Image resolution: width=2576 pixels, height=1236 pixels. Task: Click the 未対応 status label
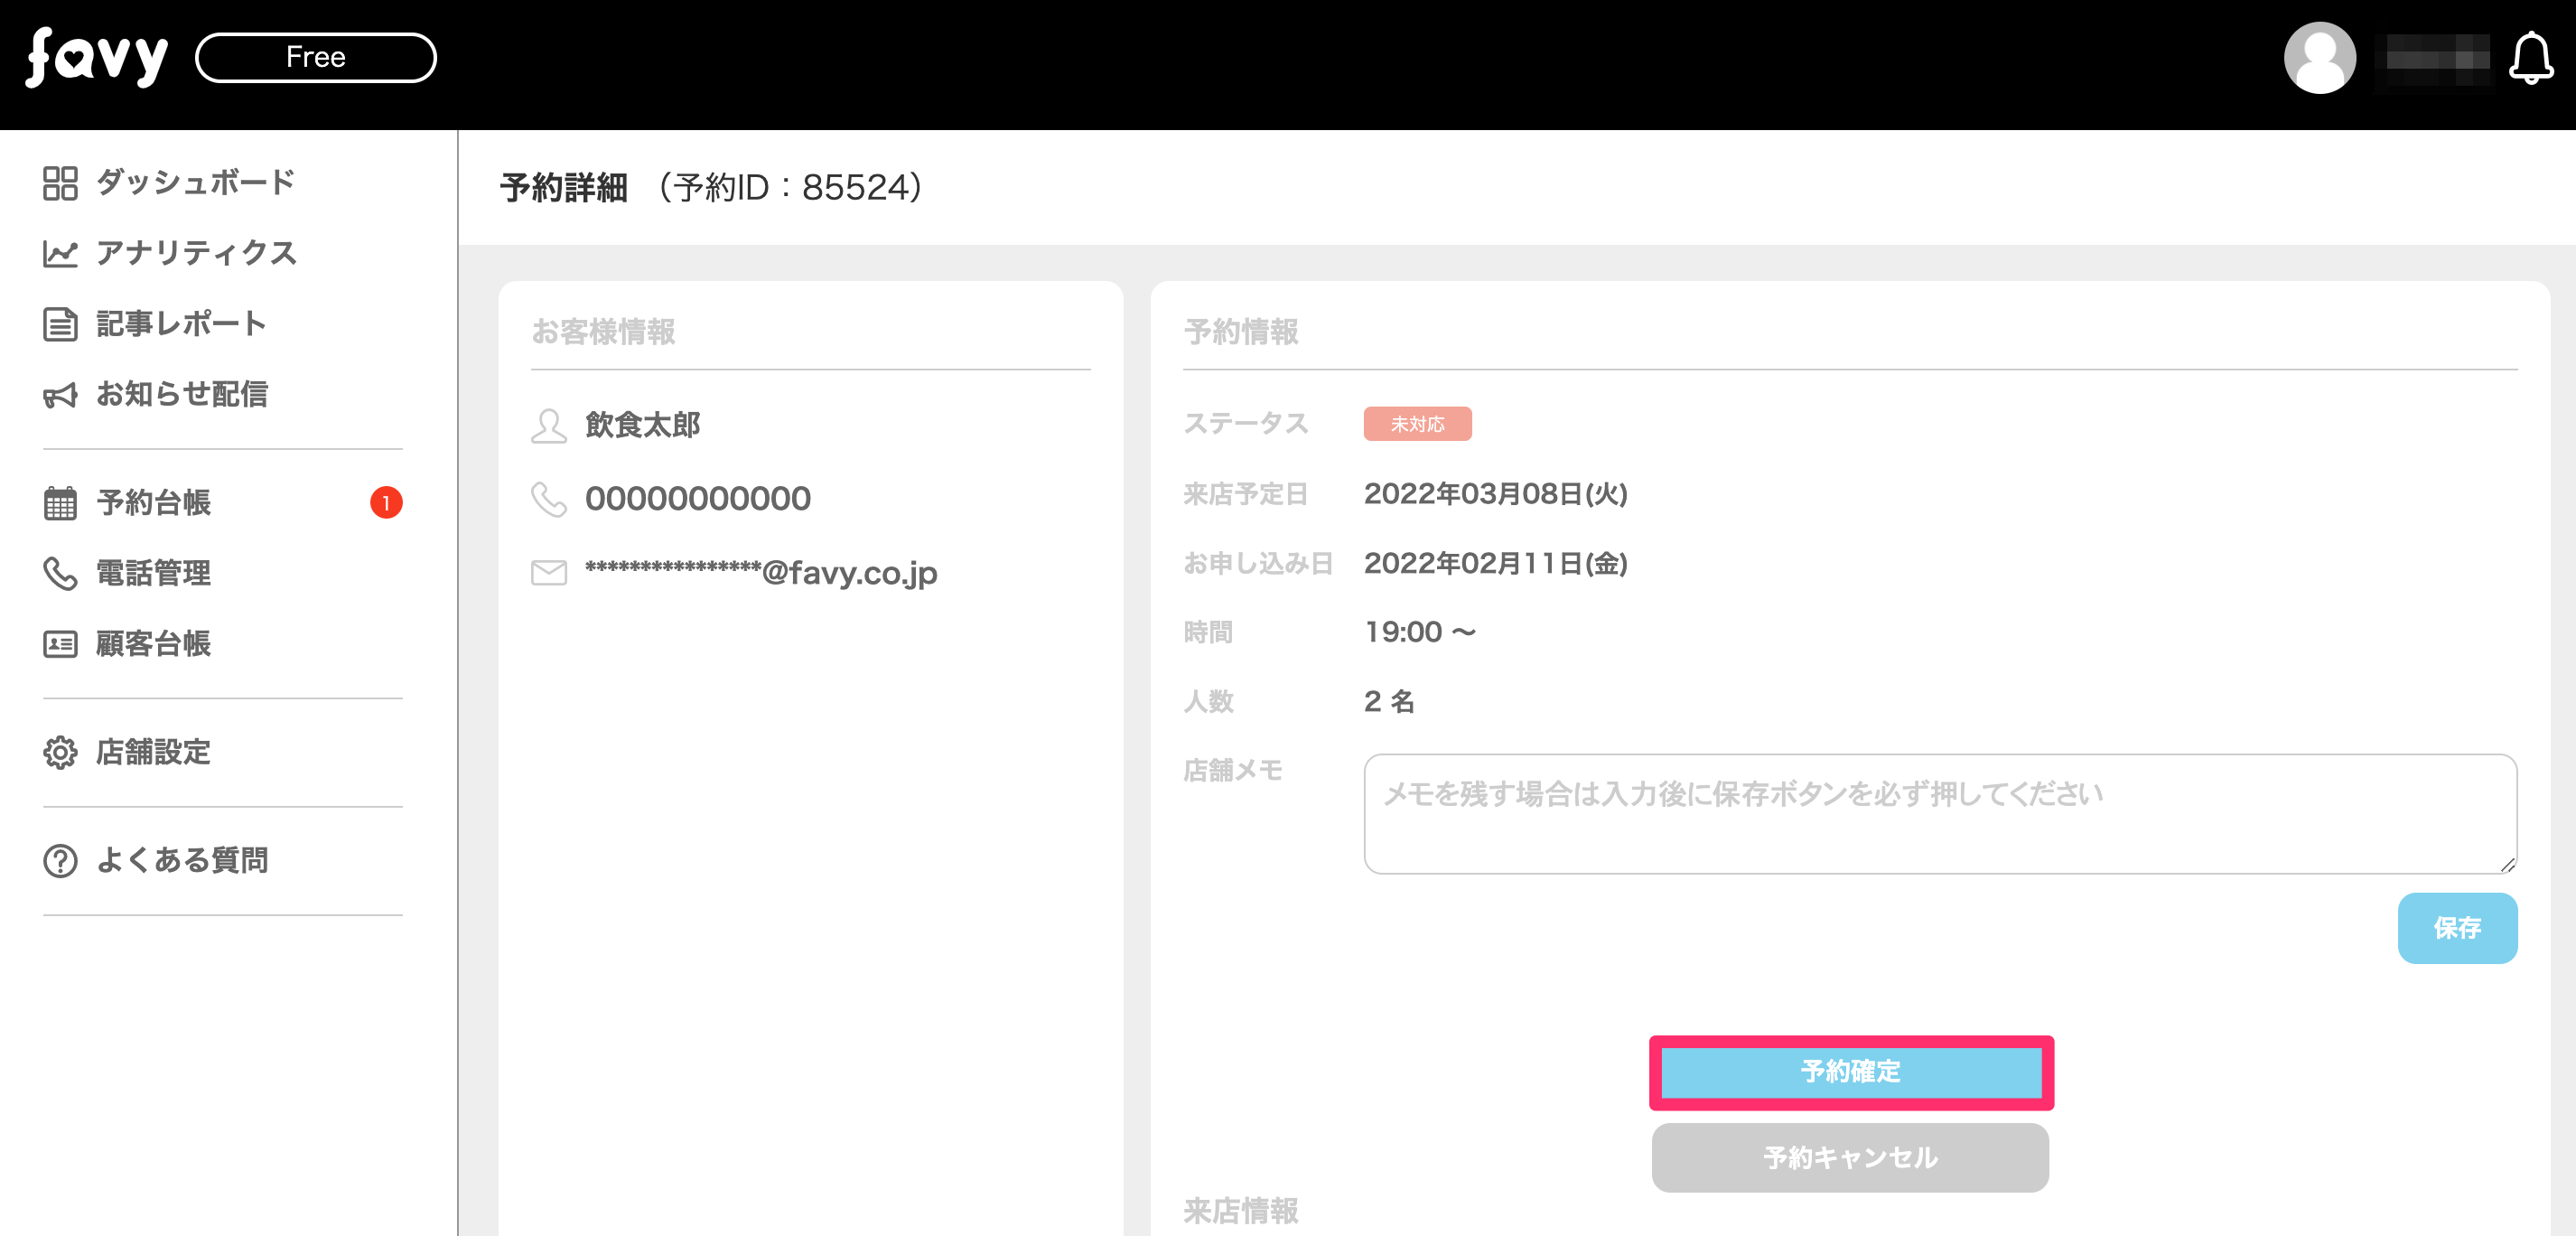tap(1417, 424)
